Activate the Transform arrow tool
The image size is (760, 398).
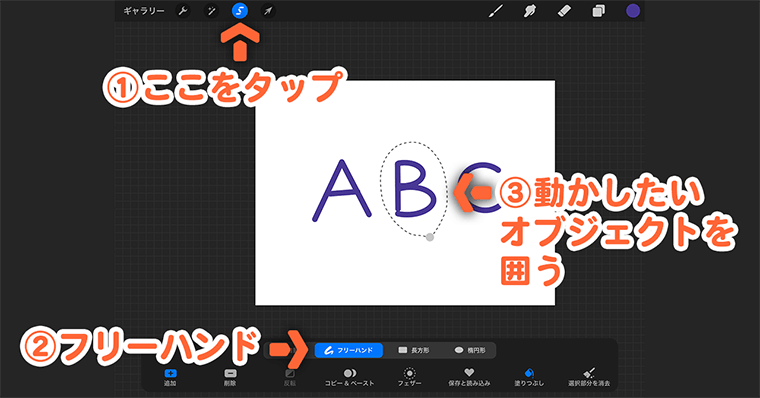point(268,11)
